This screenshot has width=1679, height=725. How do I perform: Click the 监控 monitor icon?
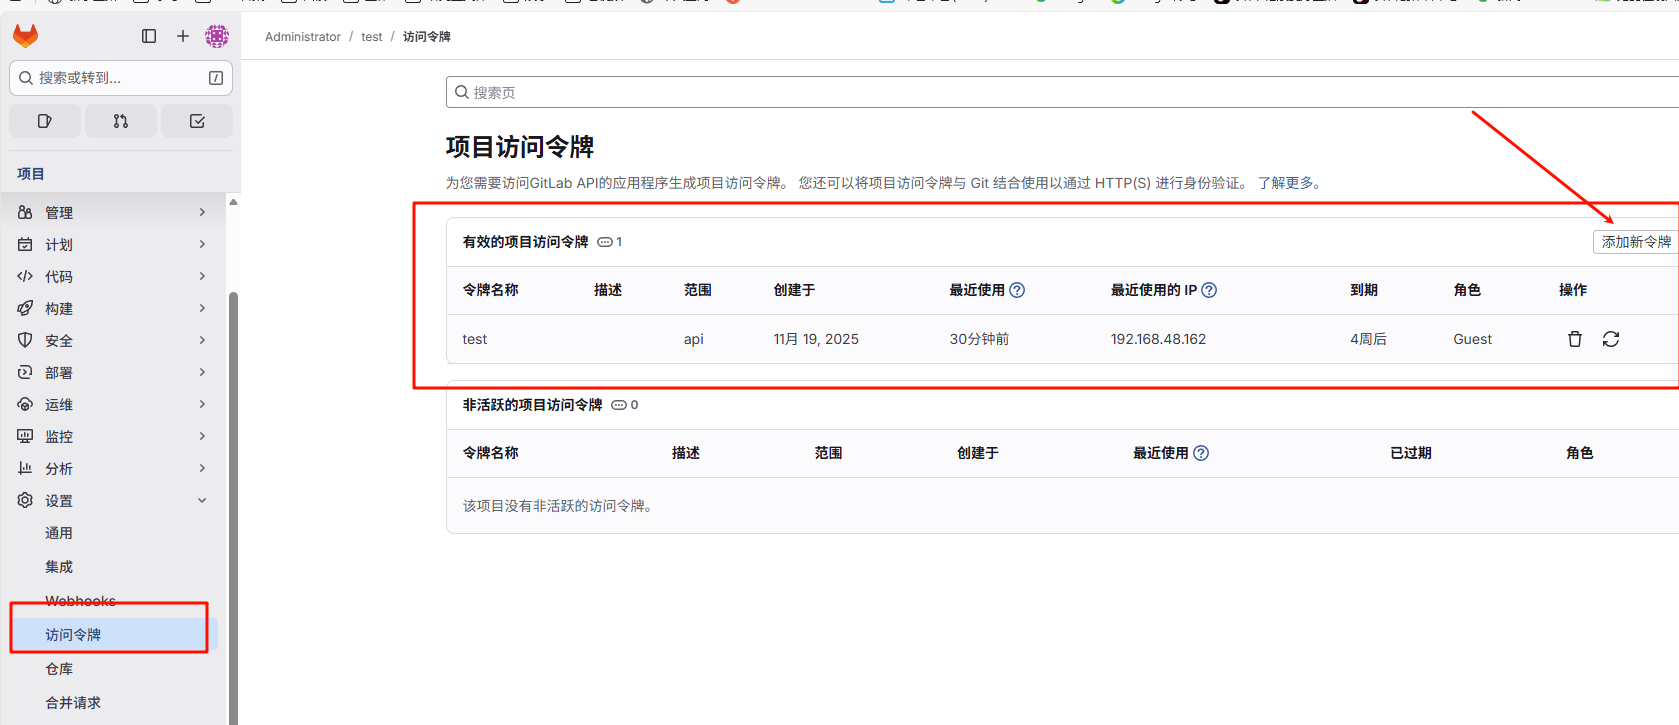(x=25, y=436)
